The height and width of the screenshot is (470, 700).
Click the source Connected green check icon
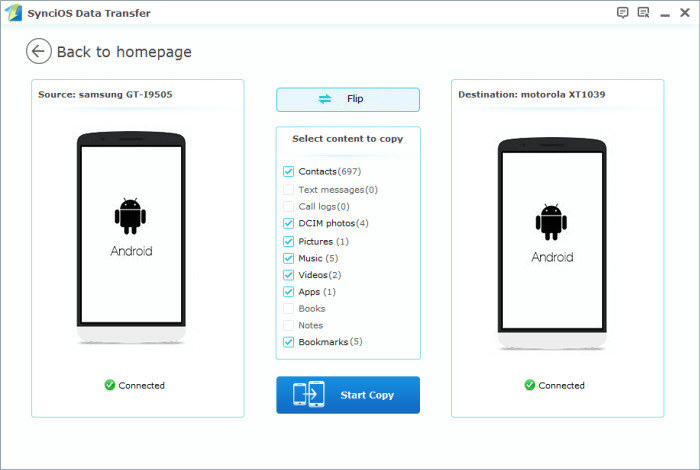pos(110,385)
